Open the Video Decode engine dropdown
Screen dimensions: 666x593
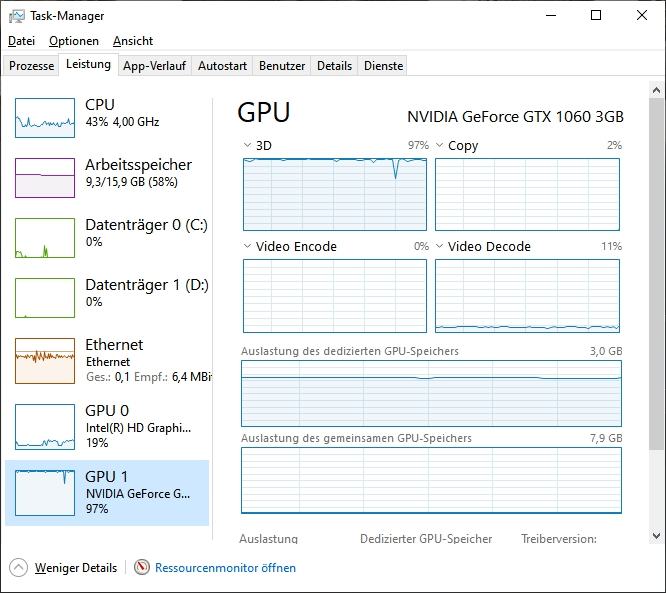coord(440,247)
